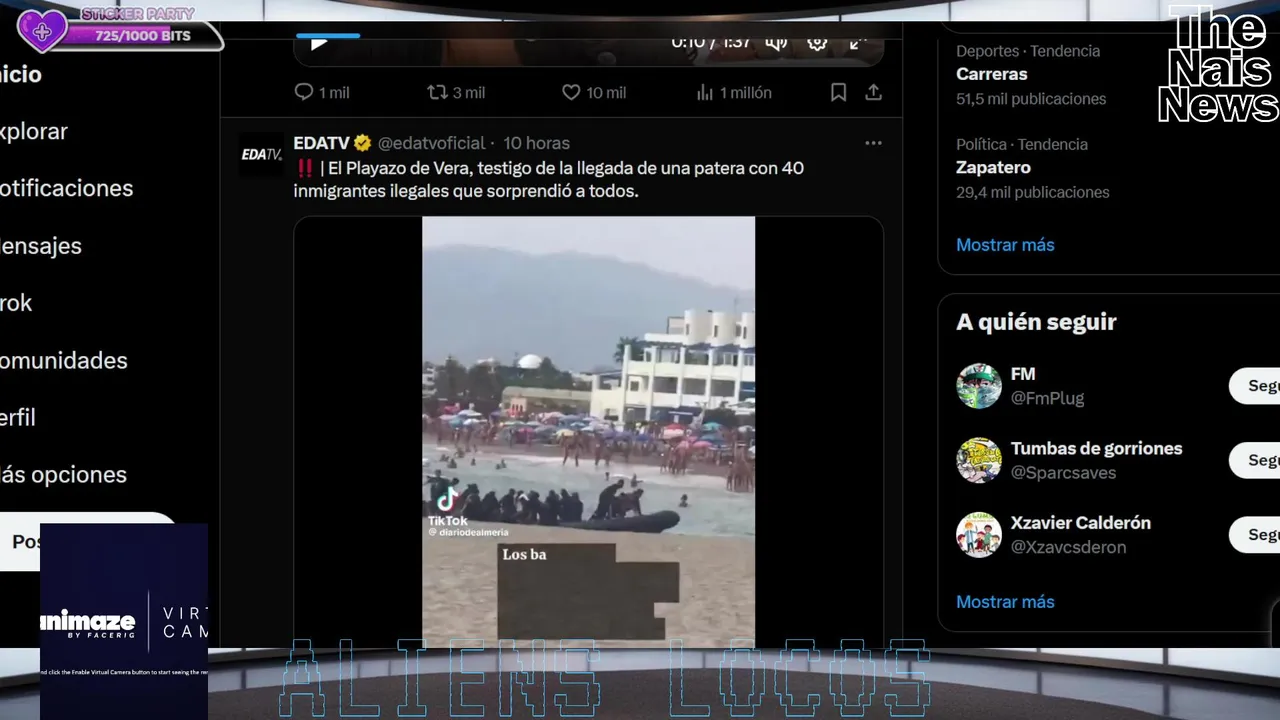
Task: Share the post with the upload icon
Action: (x=873, y=92)
